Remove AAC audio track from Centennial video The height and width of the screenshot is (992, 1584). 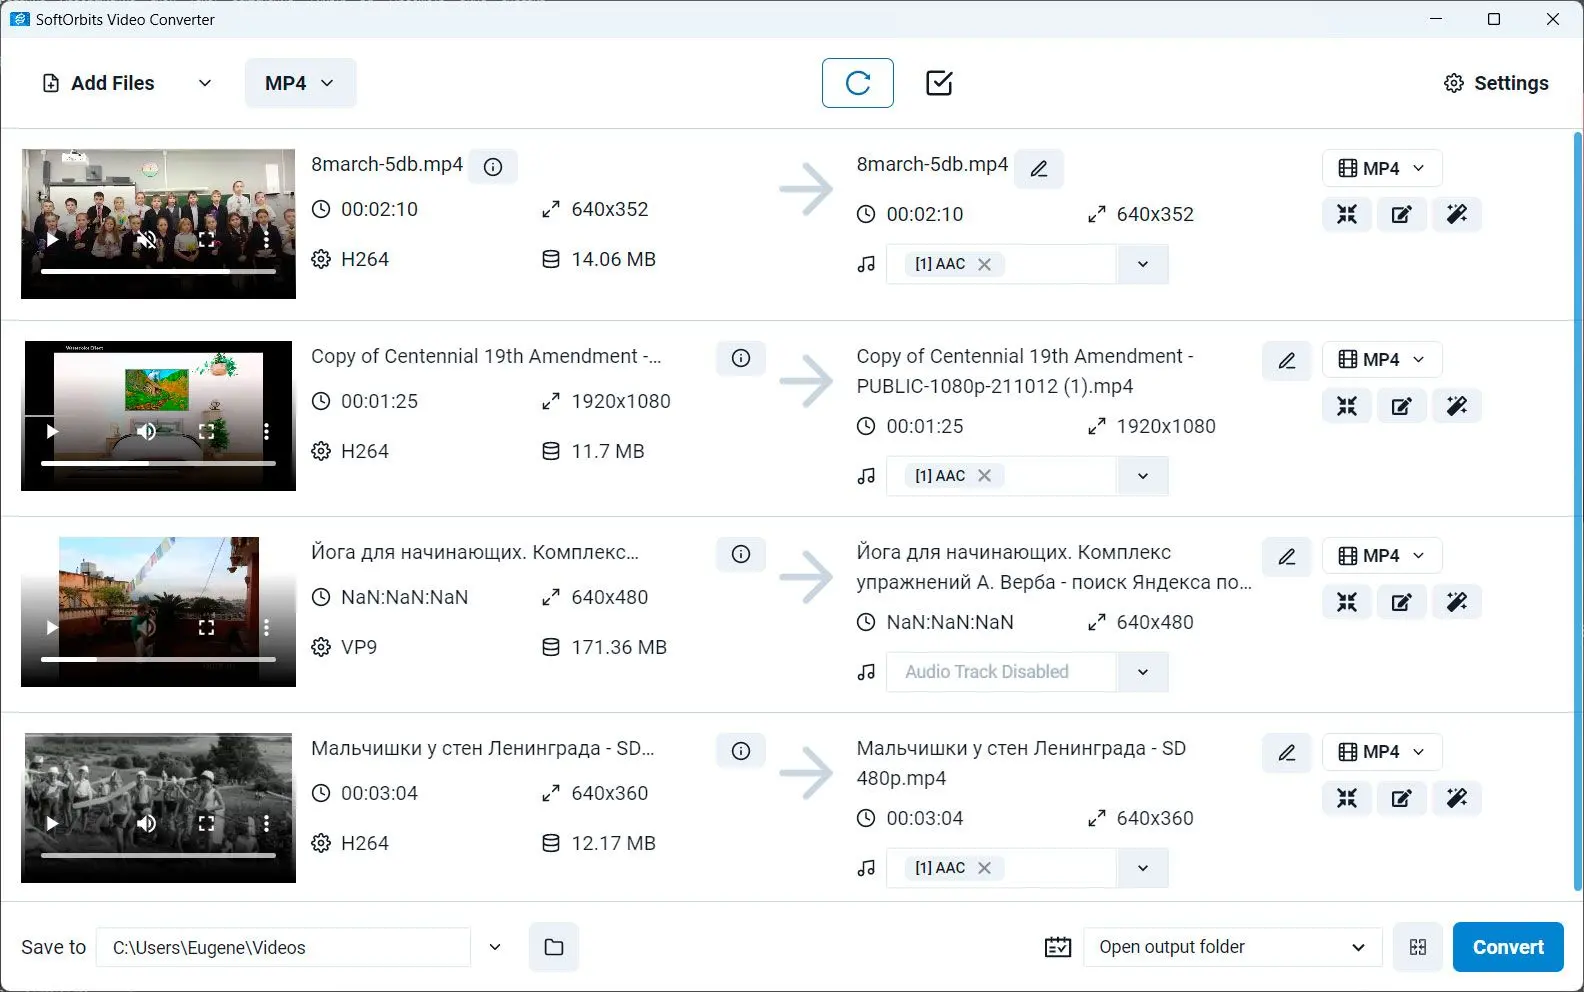click(x=984, y=476)
